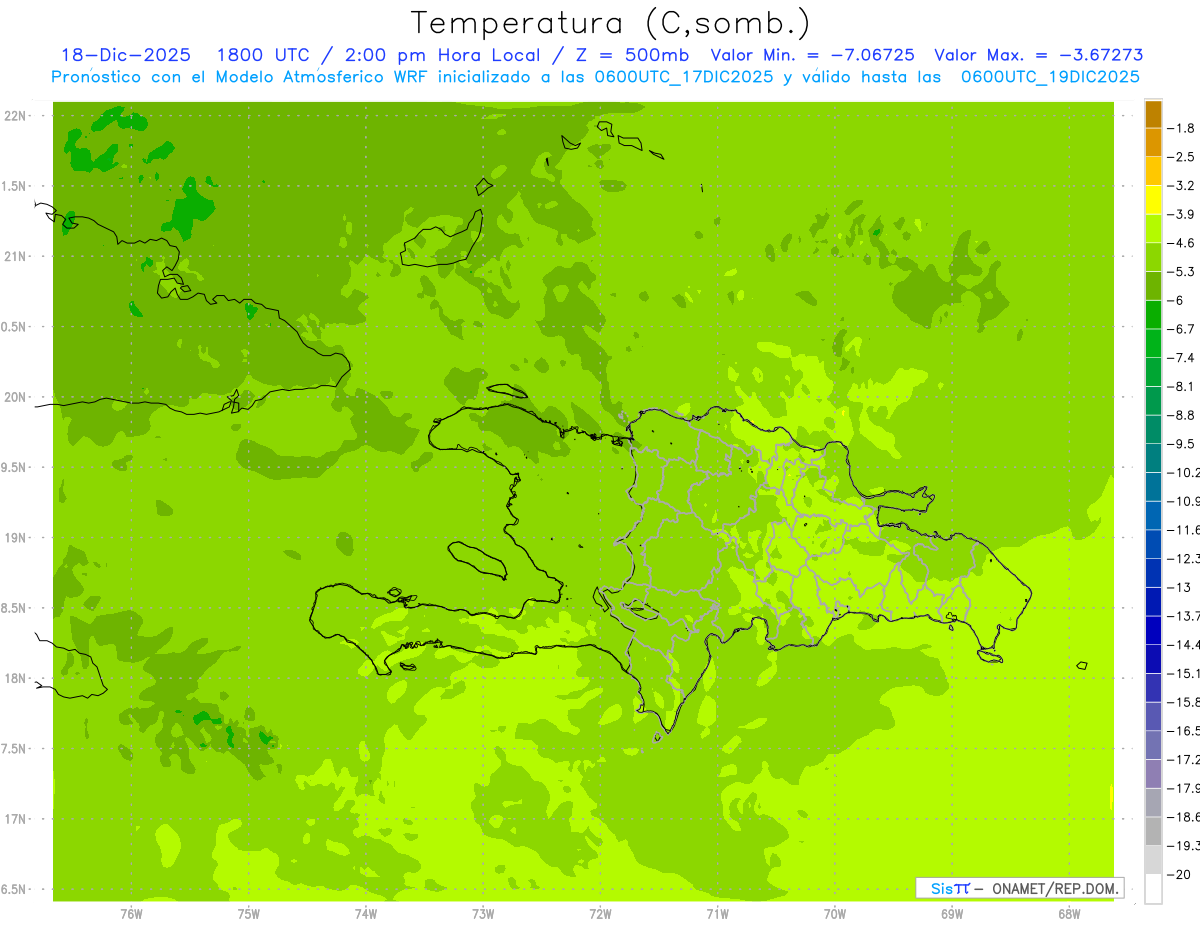
Task: Click the '-9.5' colorbar label
Action: 1183,444
